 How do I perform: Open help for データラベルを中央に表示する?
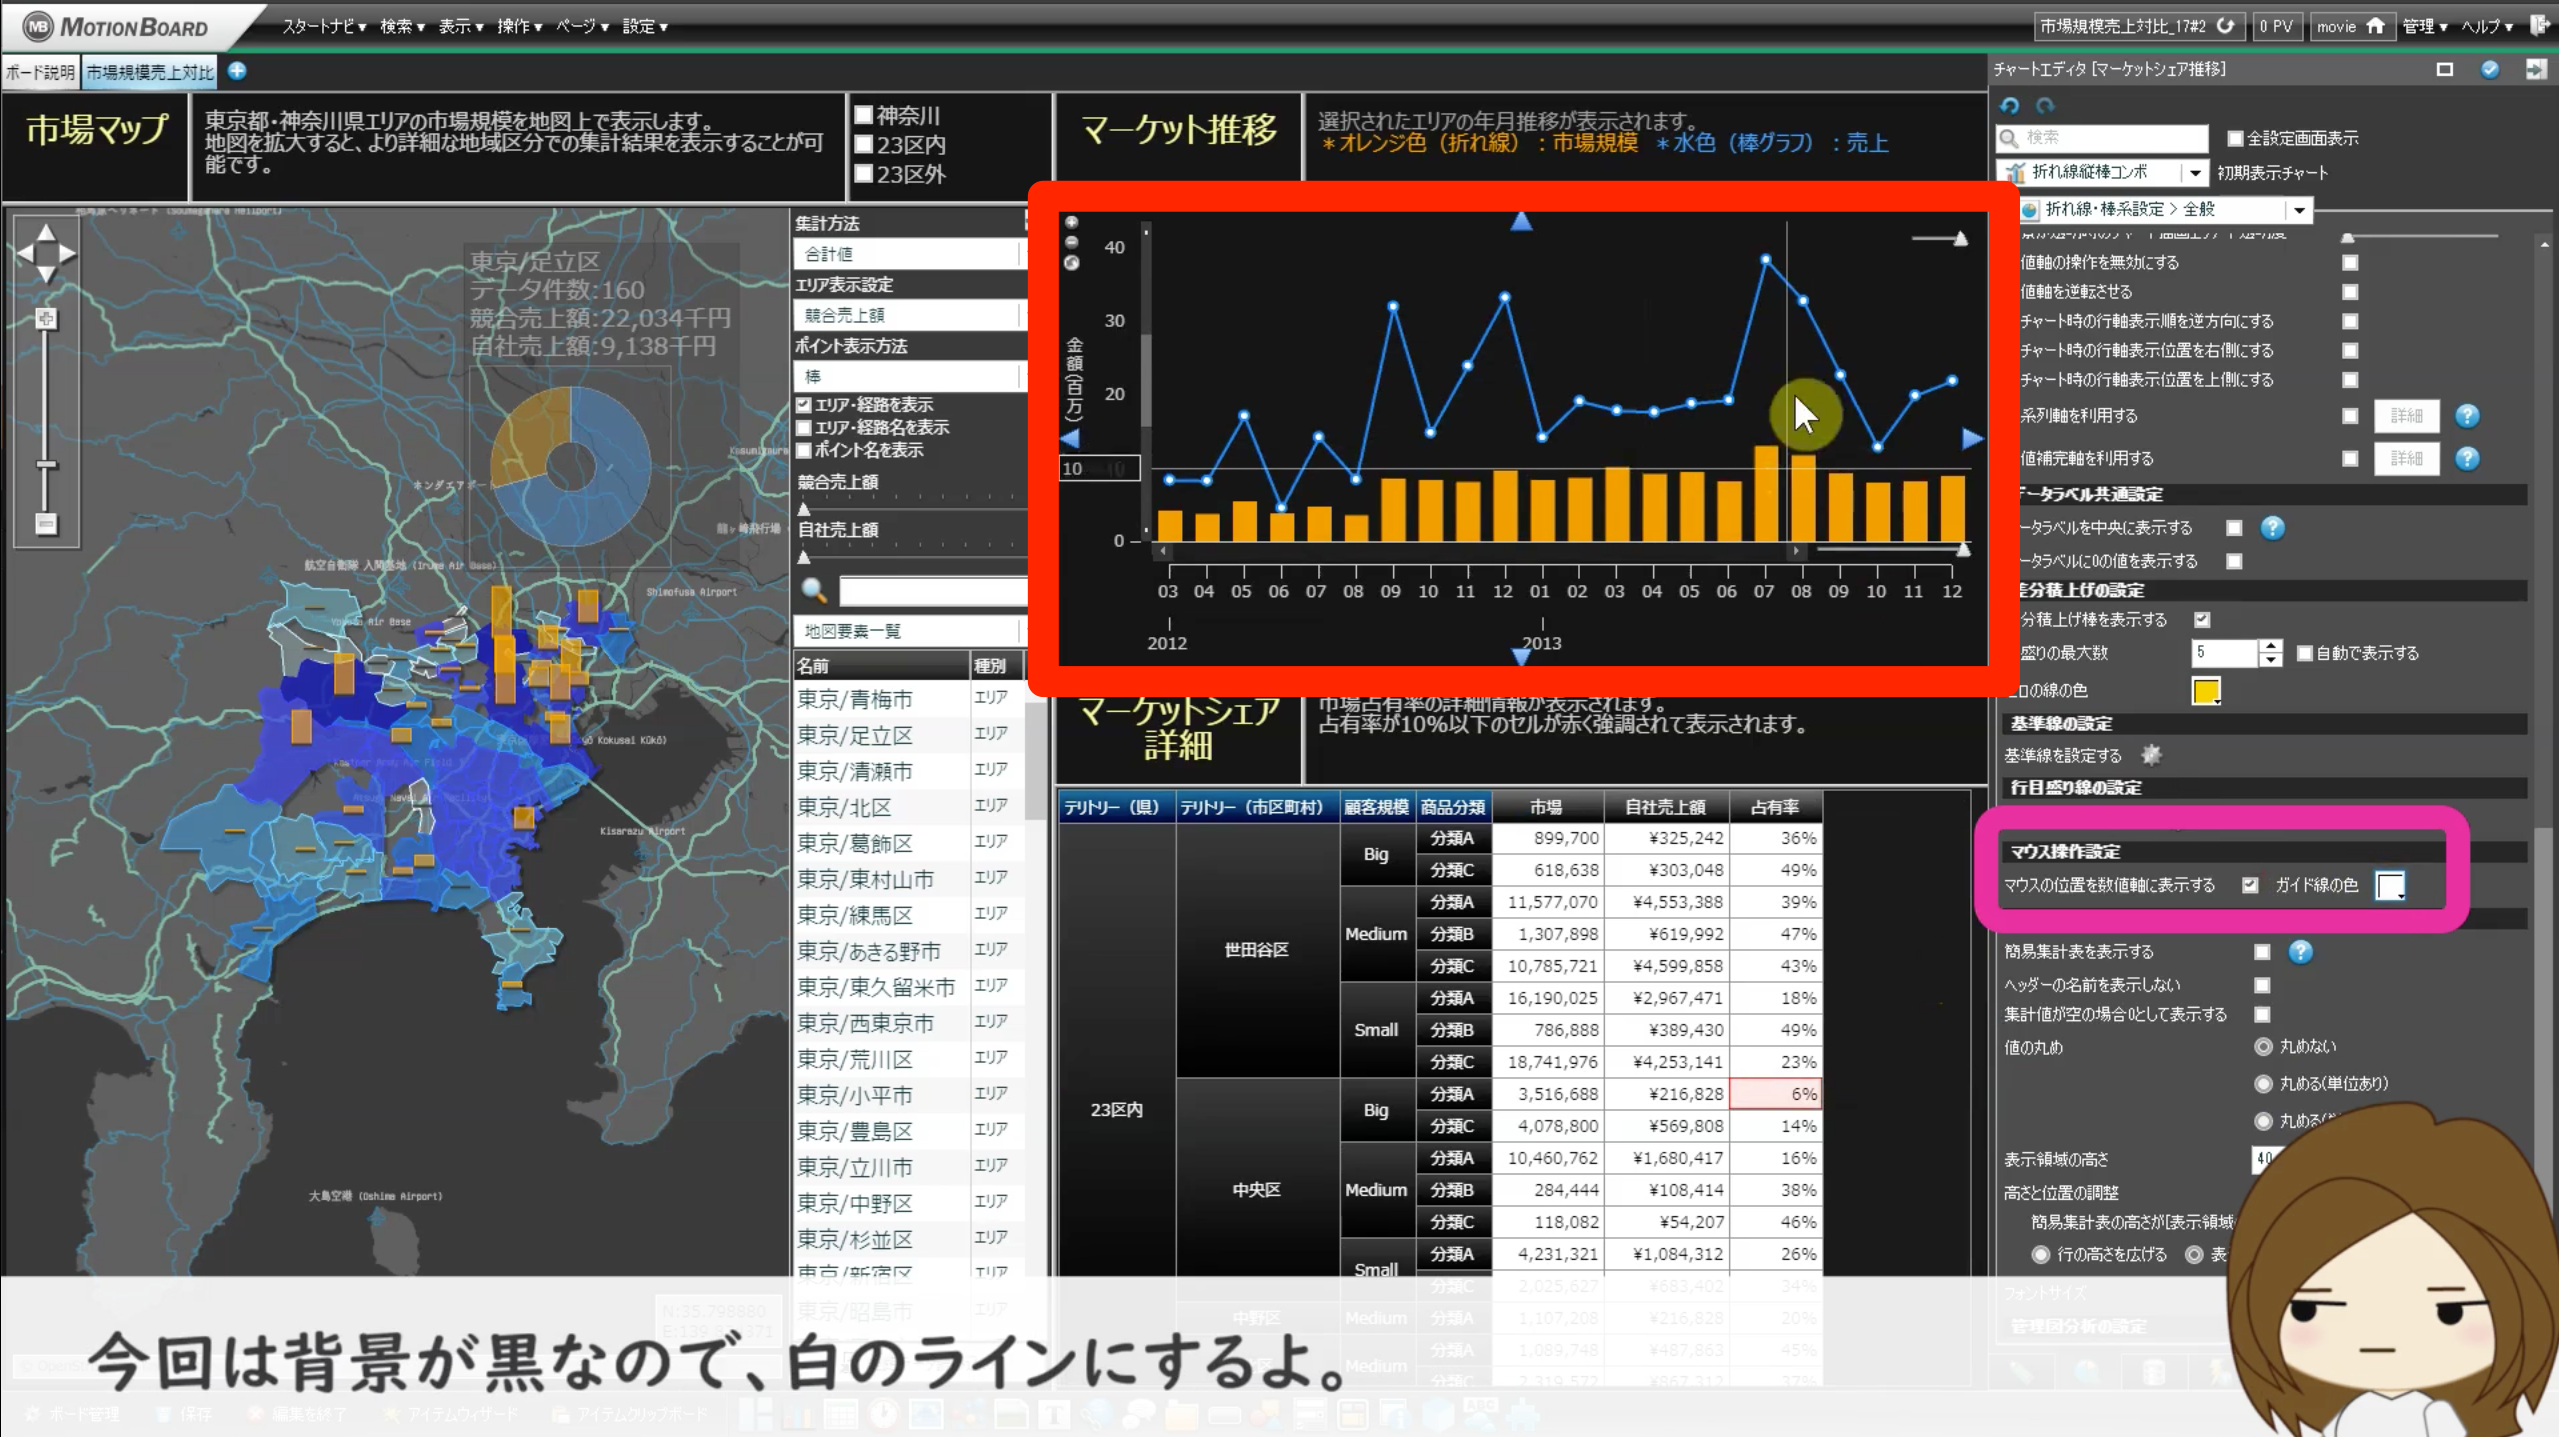click(2272, 528)
